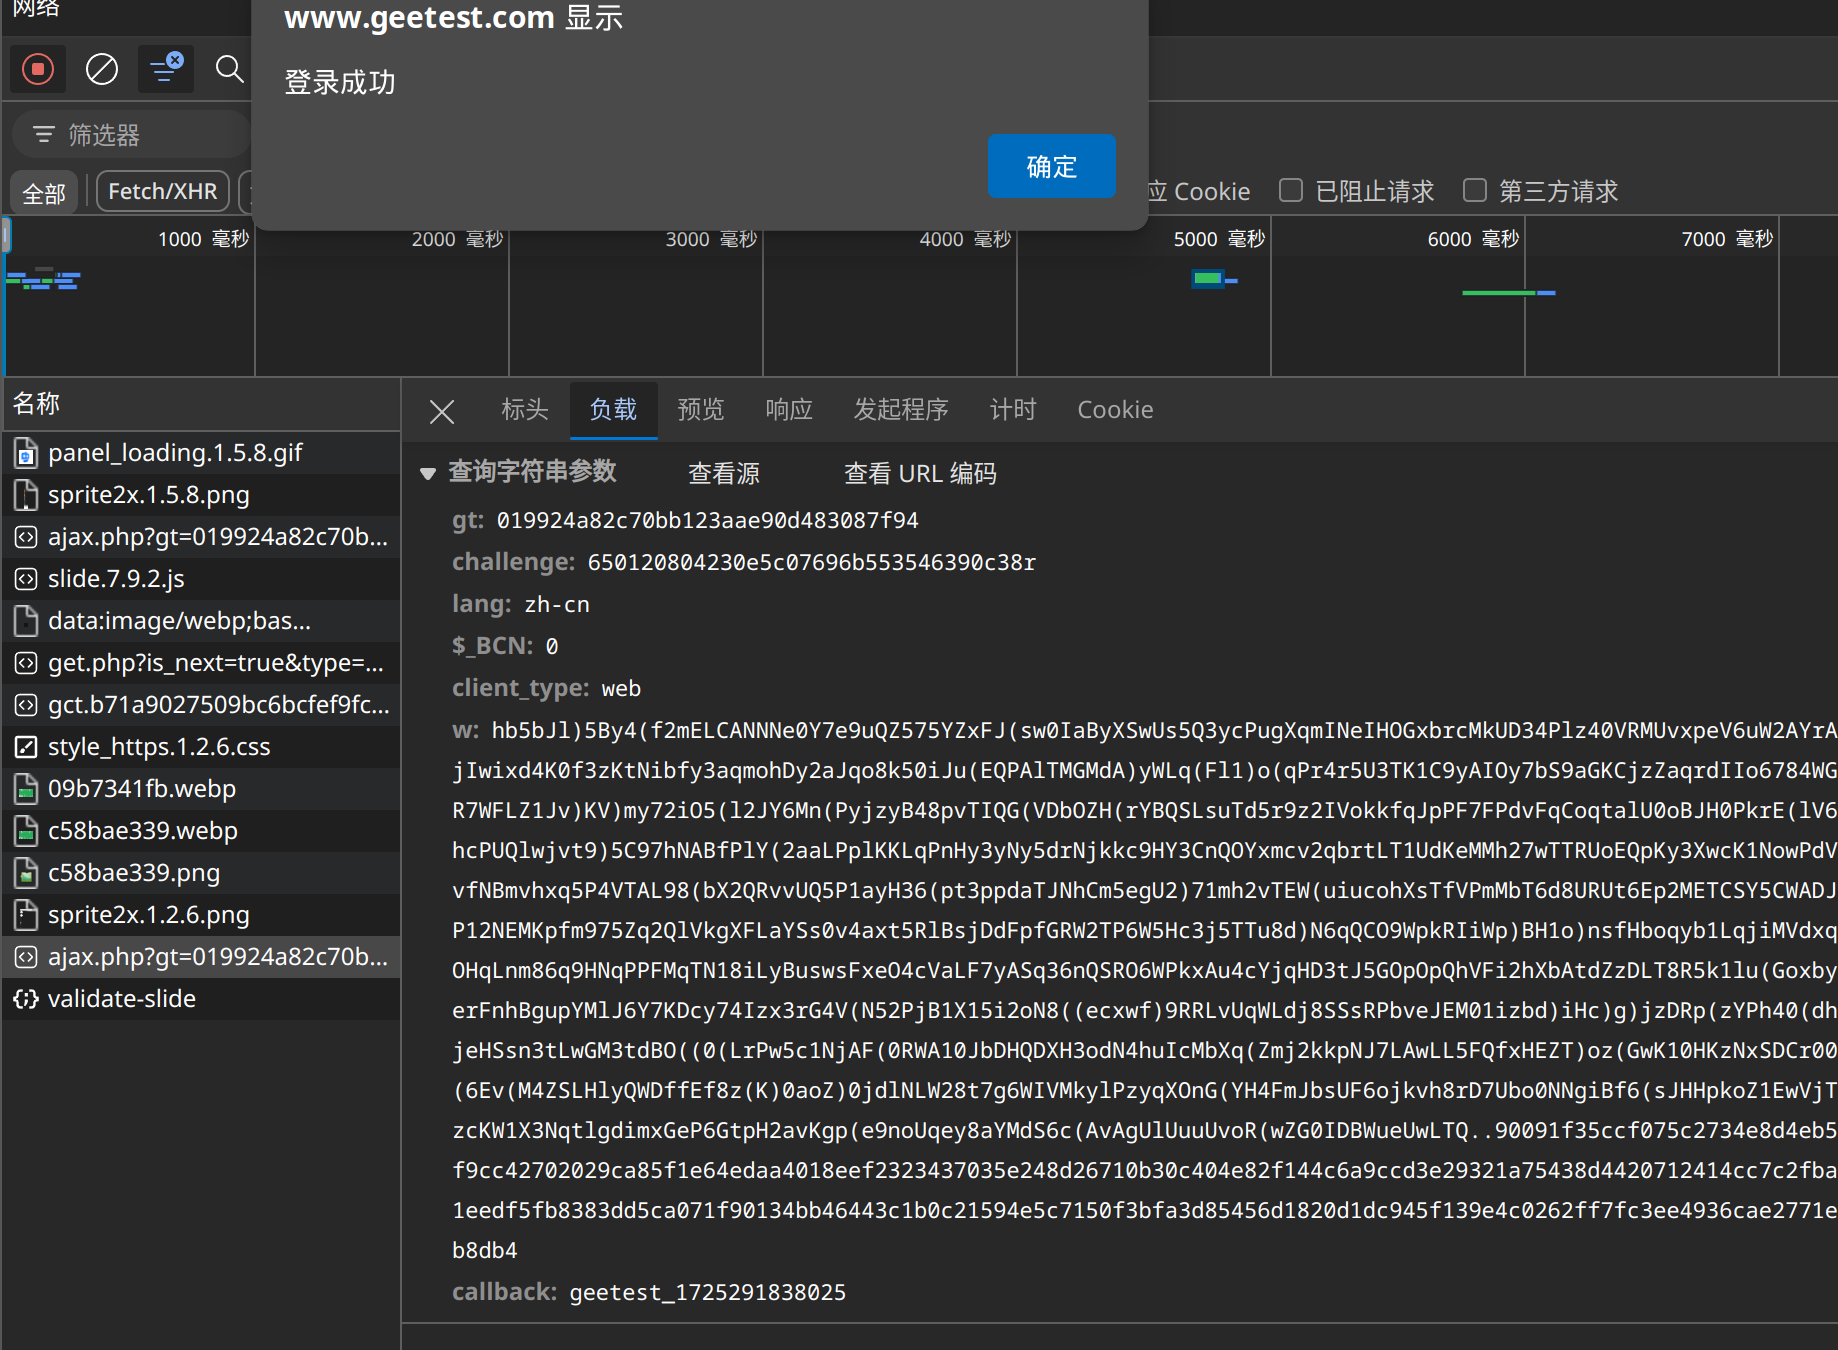This screenshot has width=1838, height=1350.
Task: Enable 已阻止请求 checkbox
Action: click(x=1291, y=190)
